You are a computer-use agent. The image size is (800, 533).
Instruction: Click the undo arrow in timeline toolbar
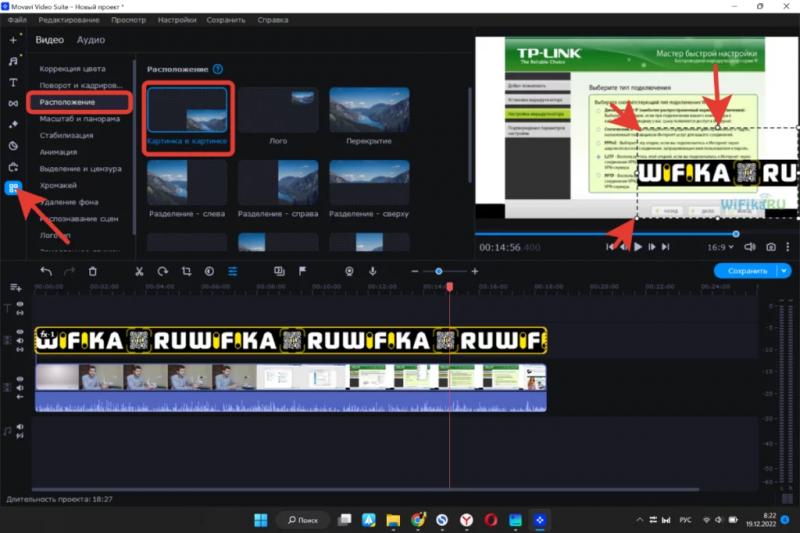pyautogui.click(x=46, y=271)
